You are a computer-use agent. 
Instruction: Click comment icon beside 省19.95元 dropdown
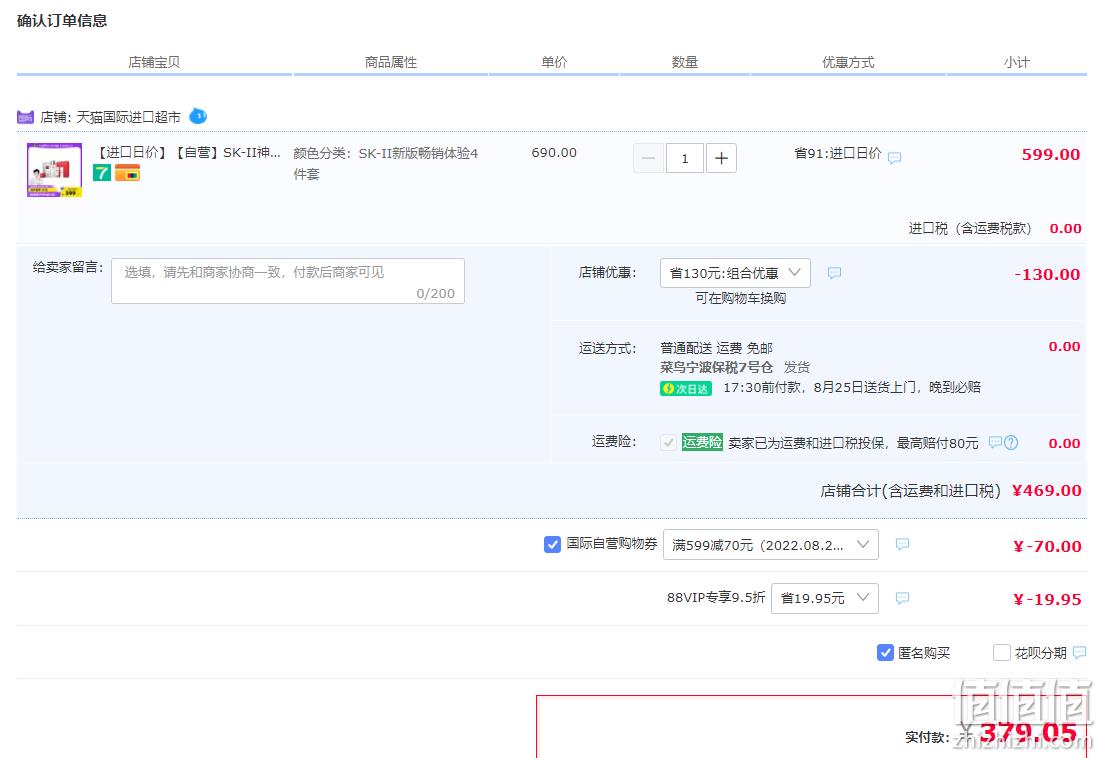(x=902, y=599)
